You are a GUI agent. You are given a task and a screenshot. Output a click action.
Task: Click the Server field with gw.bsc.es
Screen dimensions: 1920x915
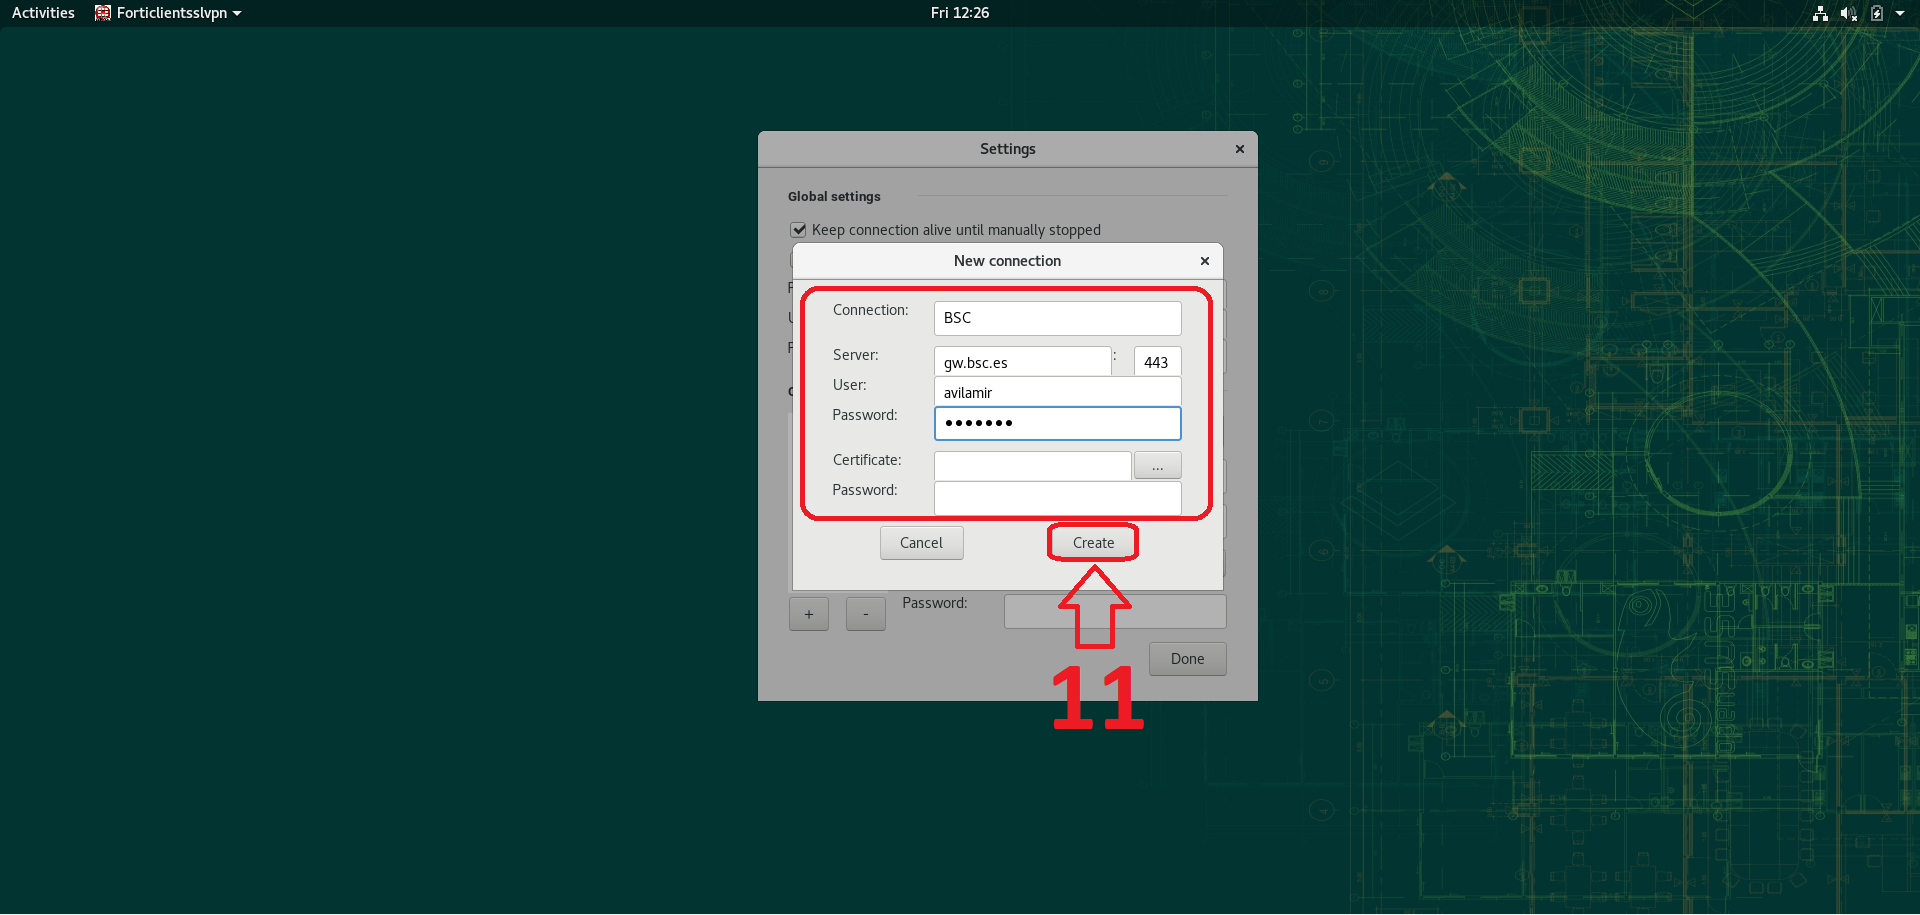(x=1022, y=362)
